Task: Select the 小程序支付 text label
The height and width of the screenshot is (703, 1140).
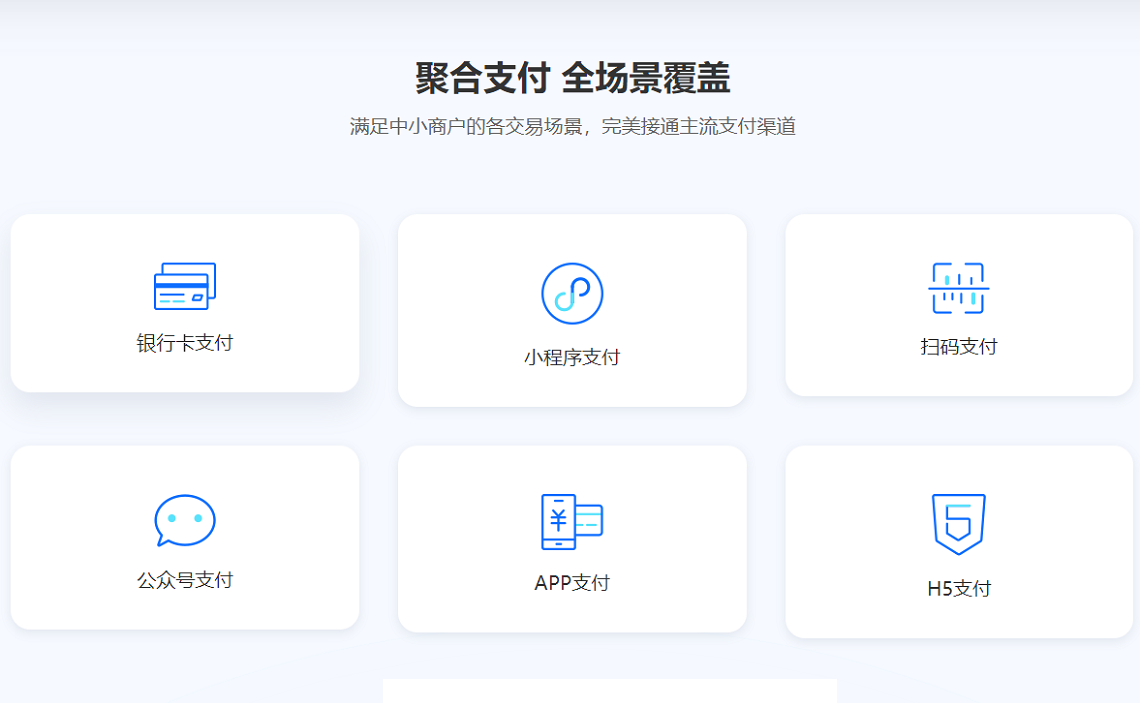Action: 572,357
